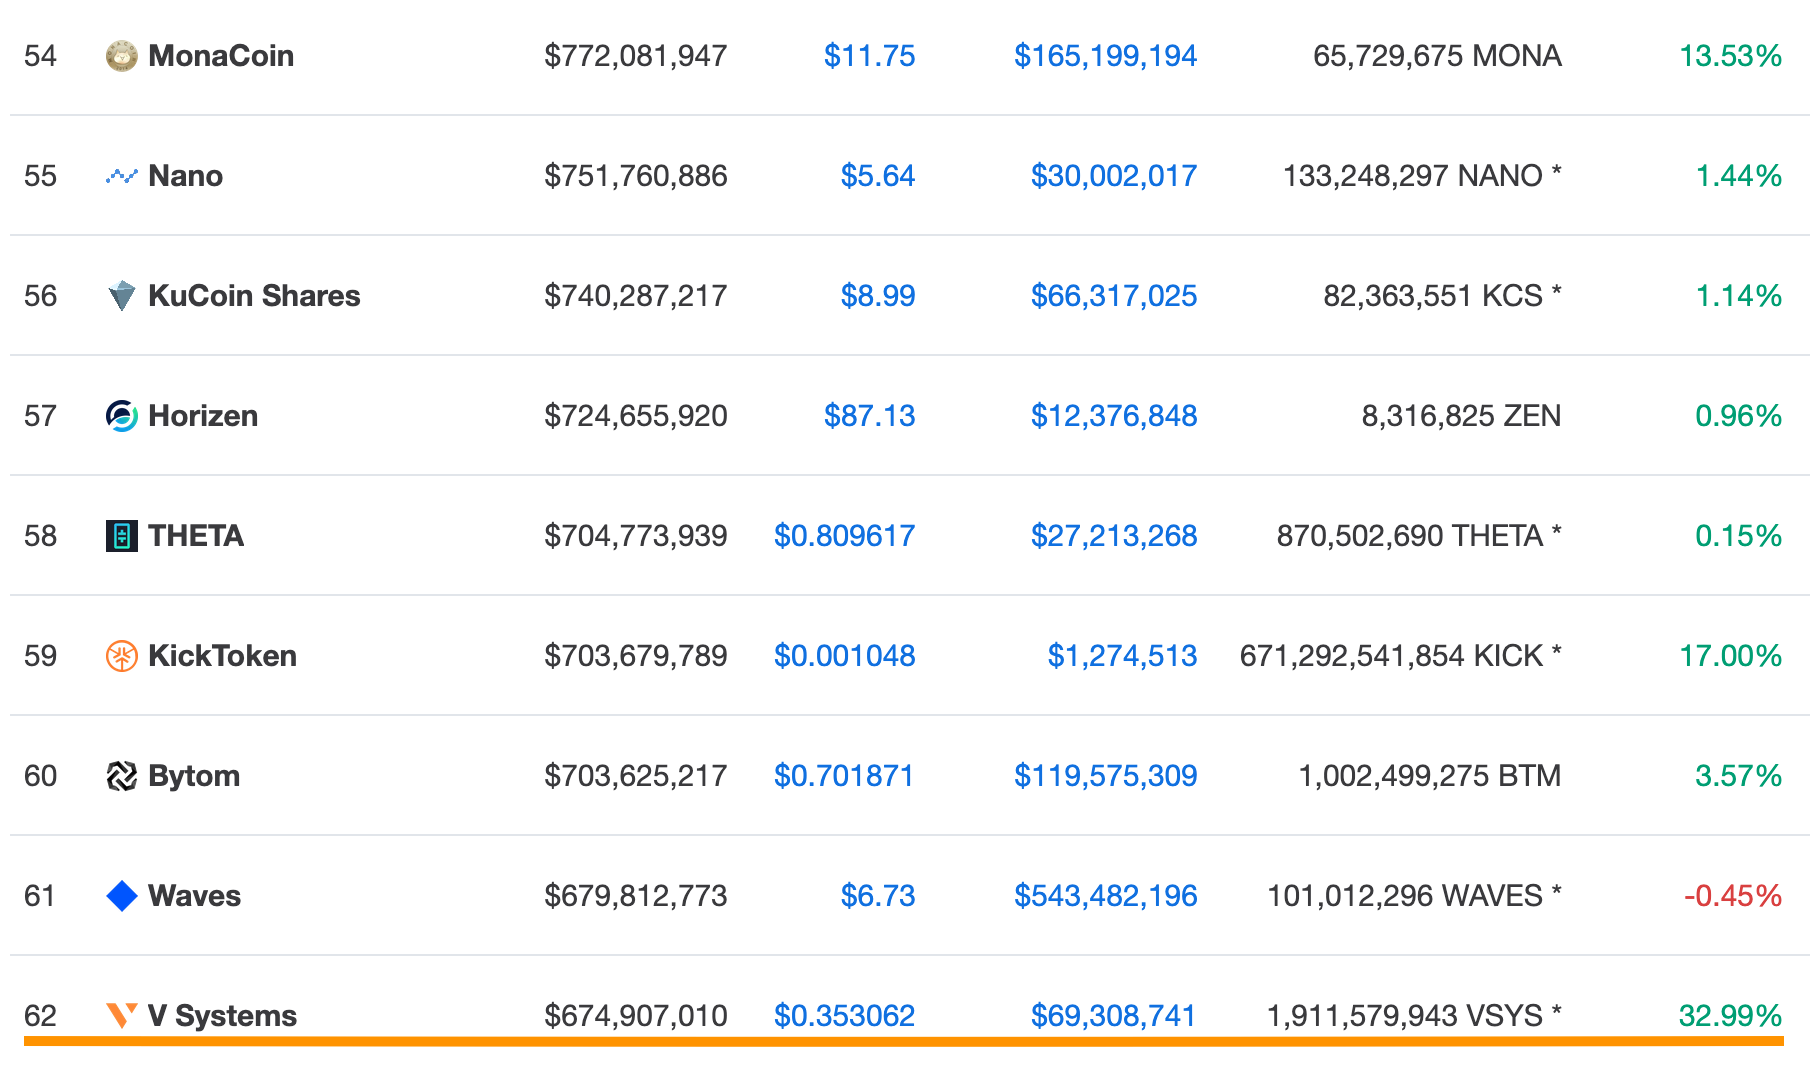Open the Nano name link
This screenshot has height=1070, width=1810.
click(186, 176)
